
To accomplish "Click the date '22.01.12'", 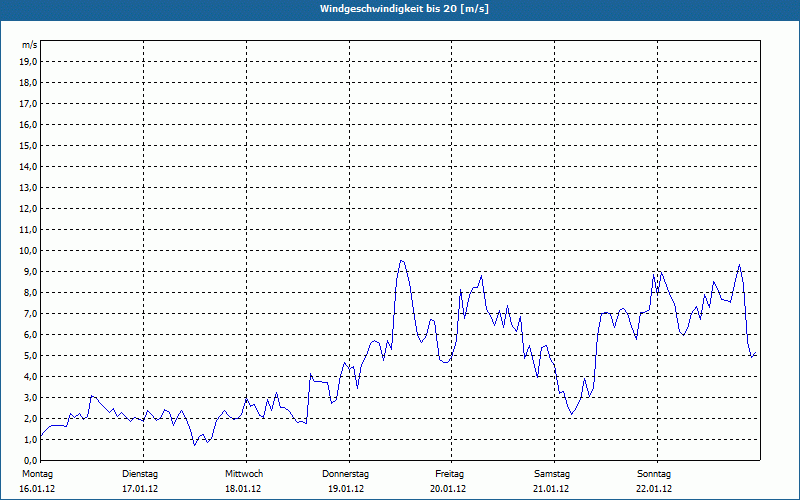I will 654,489.
